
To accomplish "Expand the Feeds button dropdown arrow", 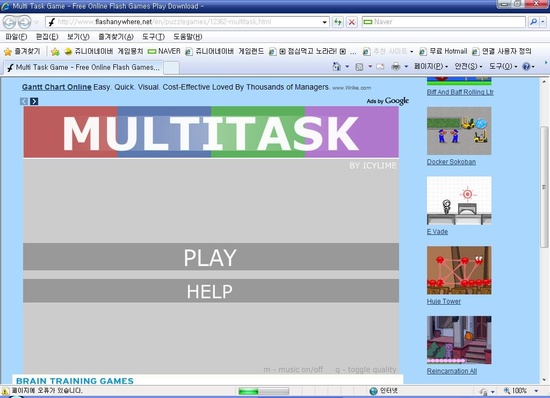I will (x=370, y=66).
